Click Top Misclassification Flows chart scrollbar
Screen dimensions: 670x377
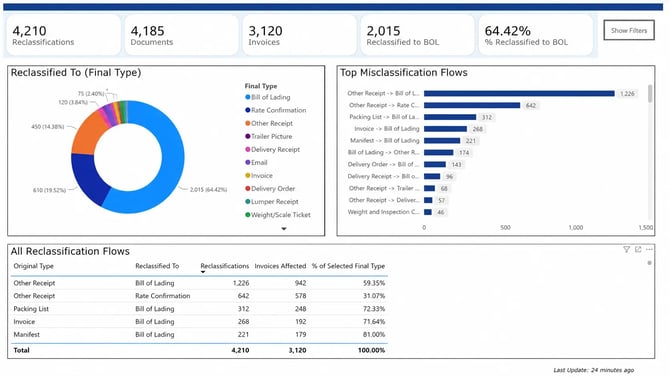click(x=650, y=93)
